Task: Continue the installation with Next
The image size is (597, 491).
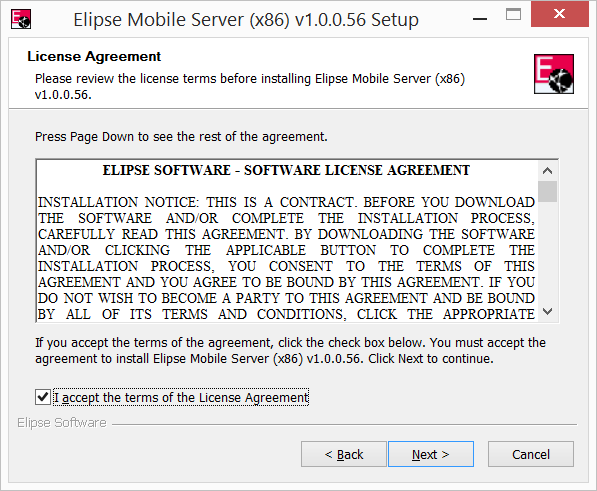Action: (431, 454)
